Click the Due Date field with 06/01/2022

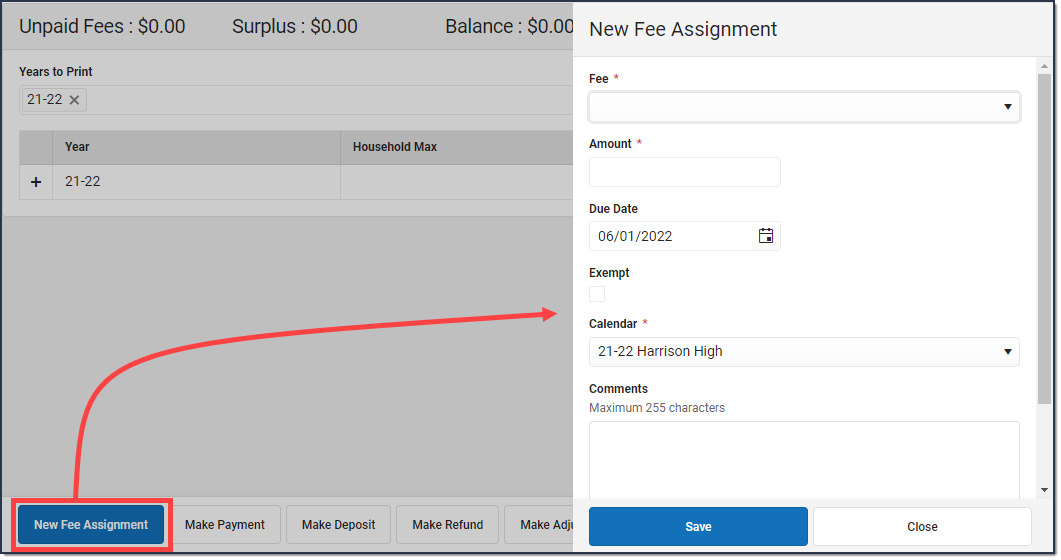coord(671,236)
